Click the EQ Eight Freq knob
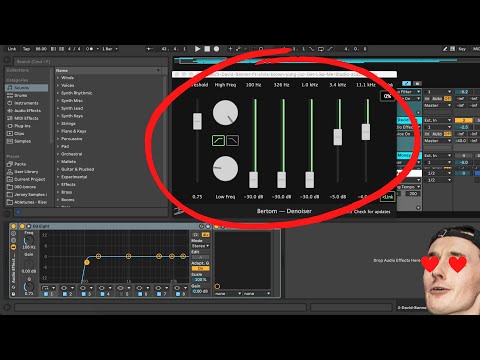The width and height of the screenshot is (480, 360). pos(29,240)
